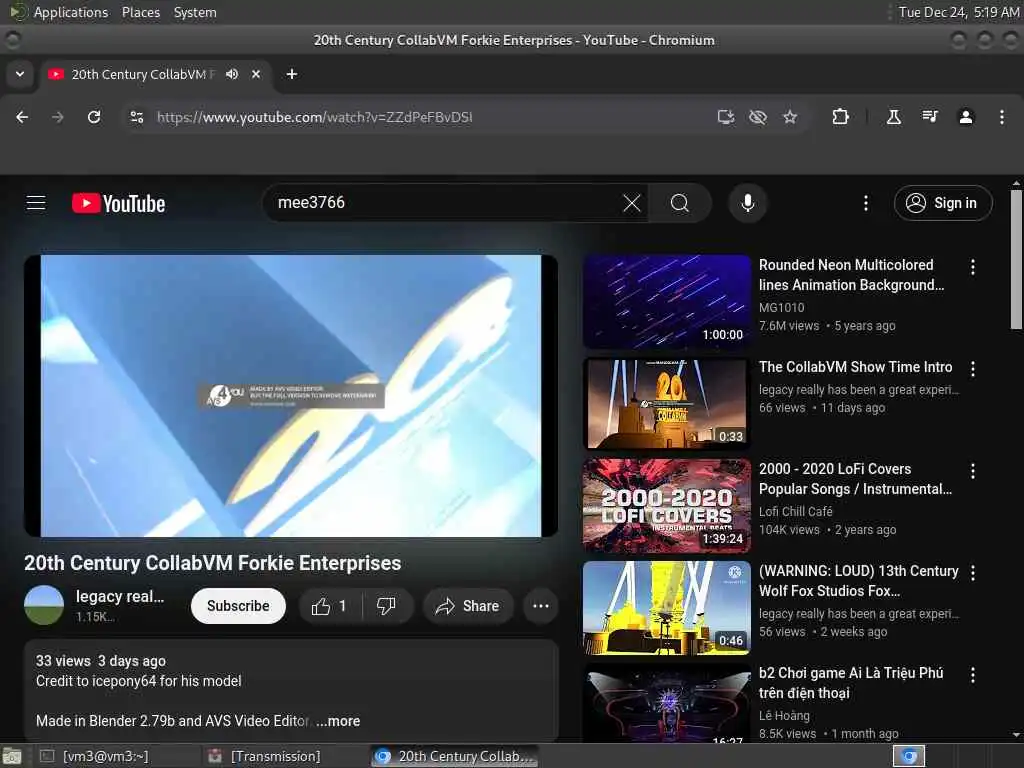Open 2000-2020 LoFi Covers thumbnail

tap(667, 505)
